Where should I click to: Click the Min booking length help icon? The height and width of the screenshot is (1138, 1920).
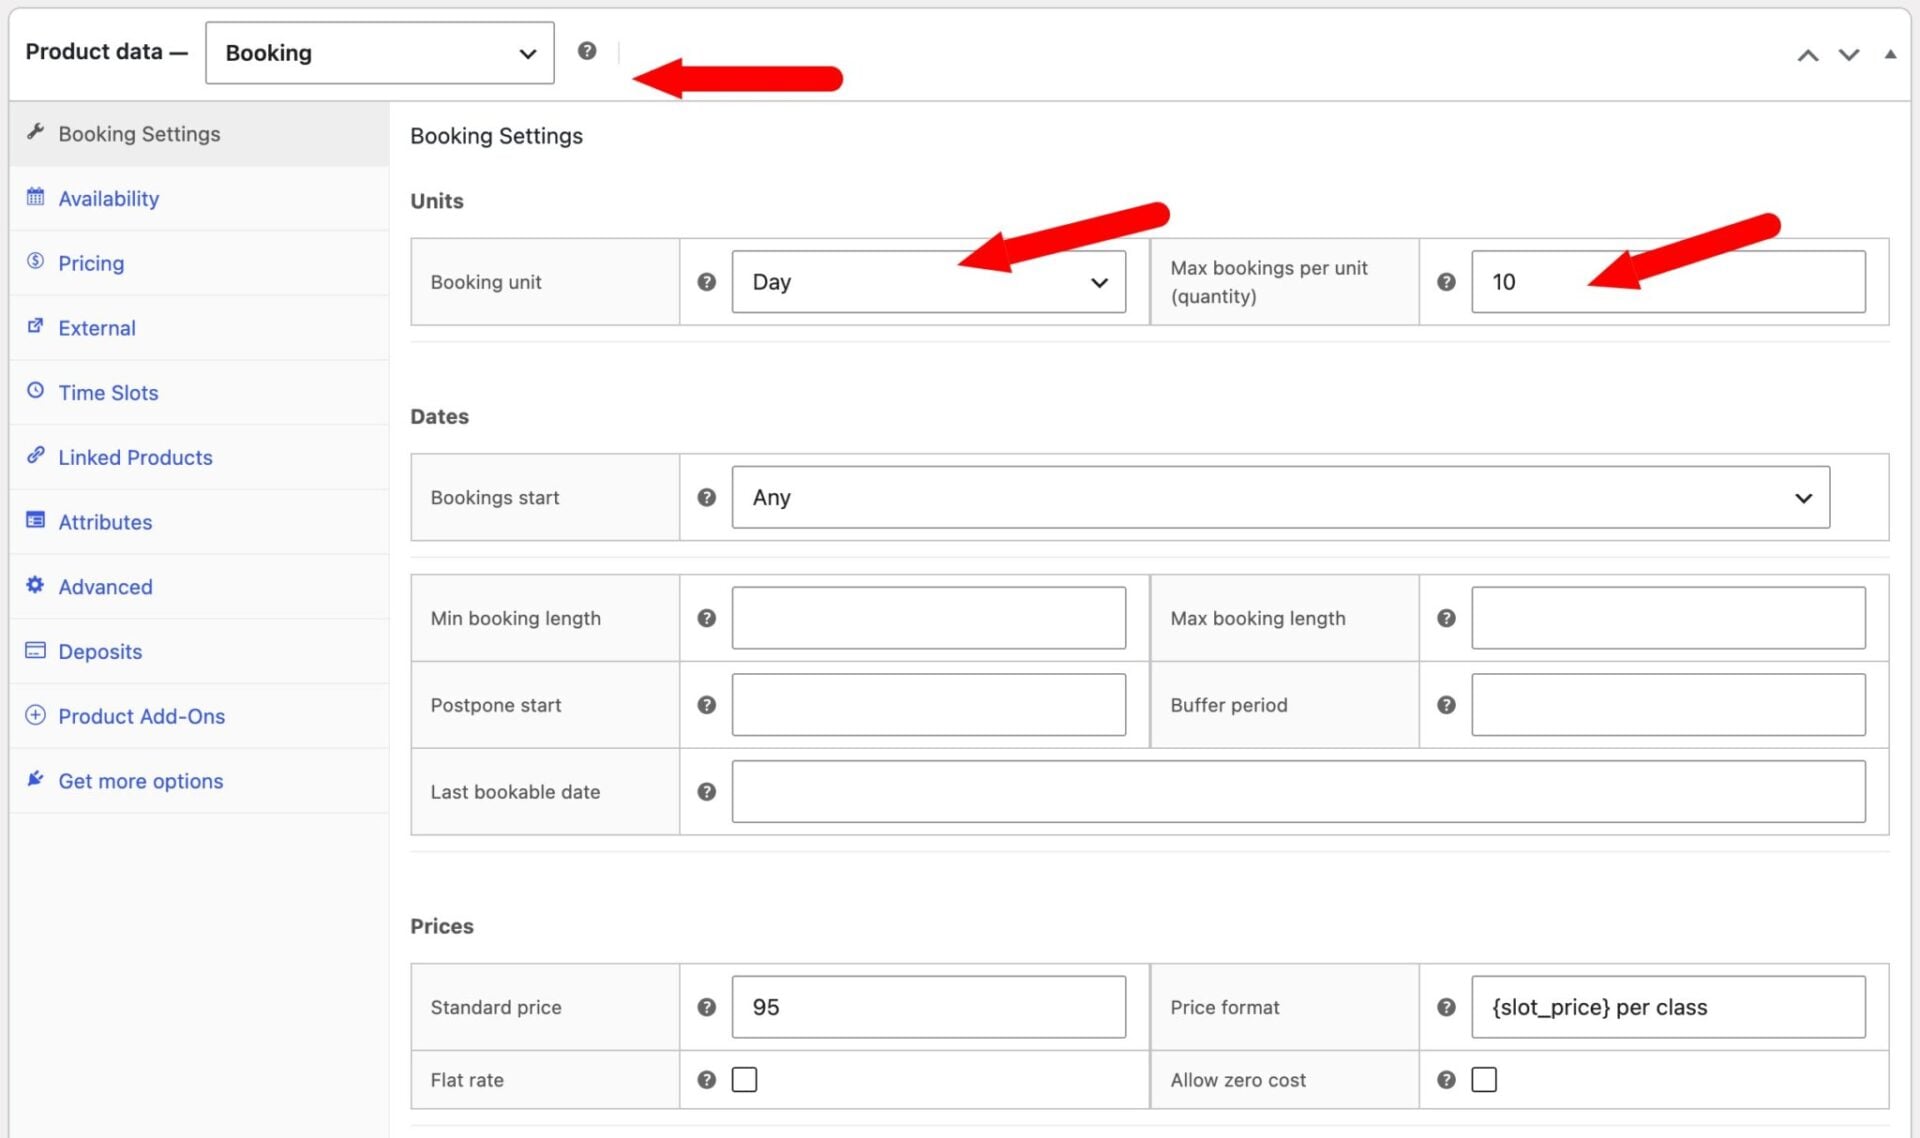tap(706, 618)
